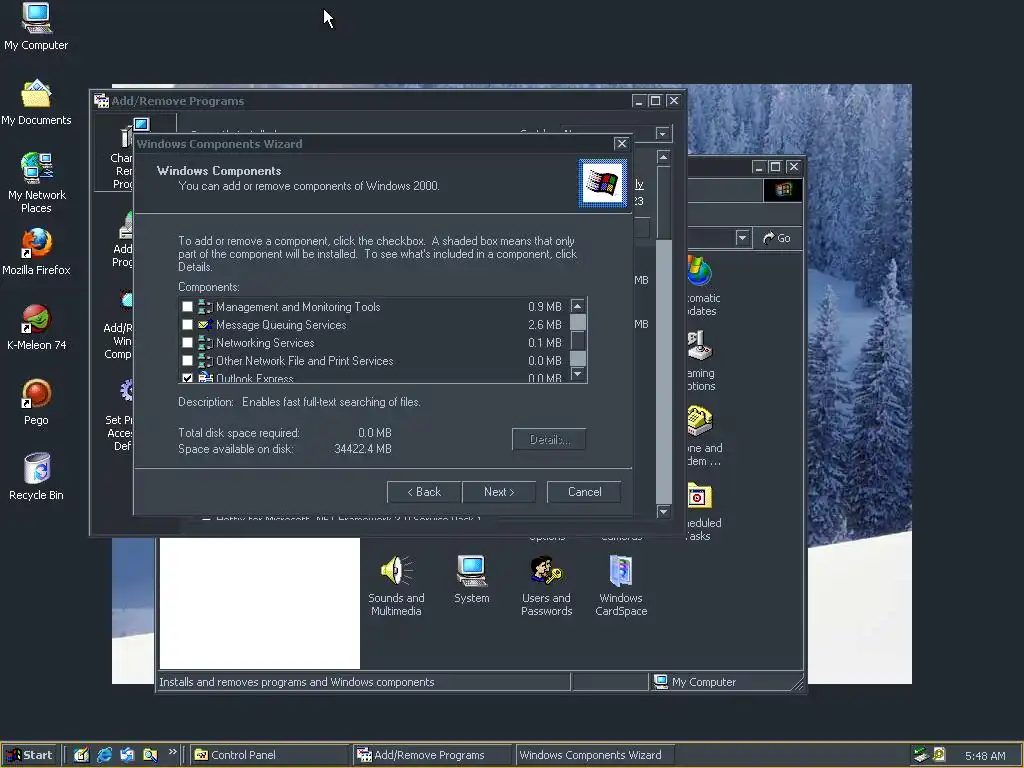Click the Go button in Control Panel
The width and height of the screenshot is (1024, 768).
click(776, 238)
